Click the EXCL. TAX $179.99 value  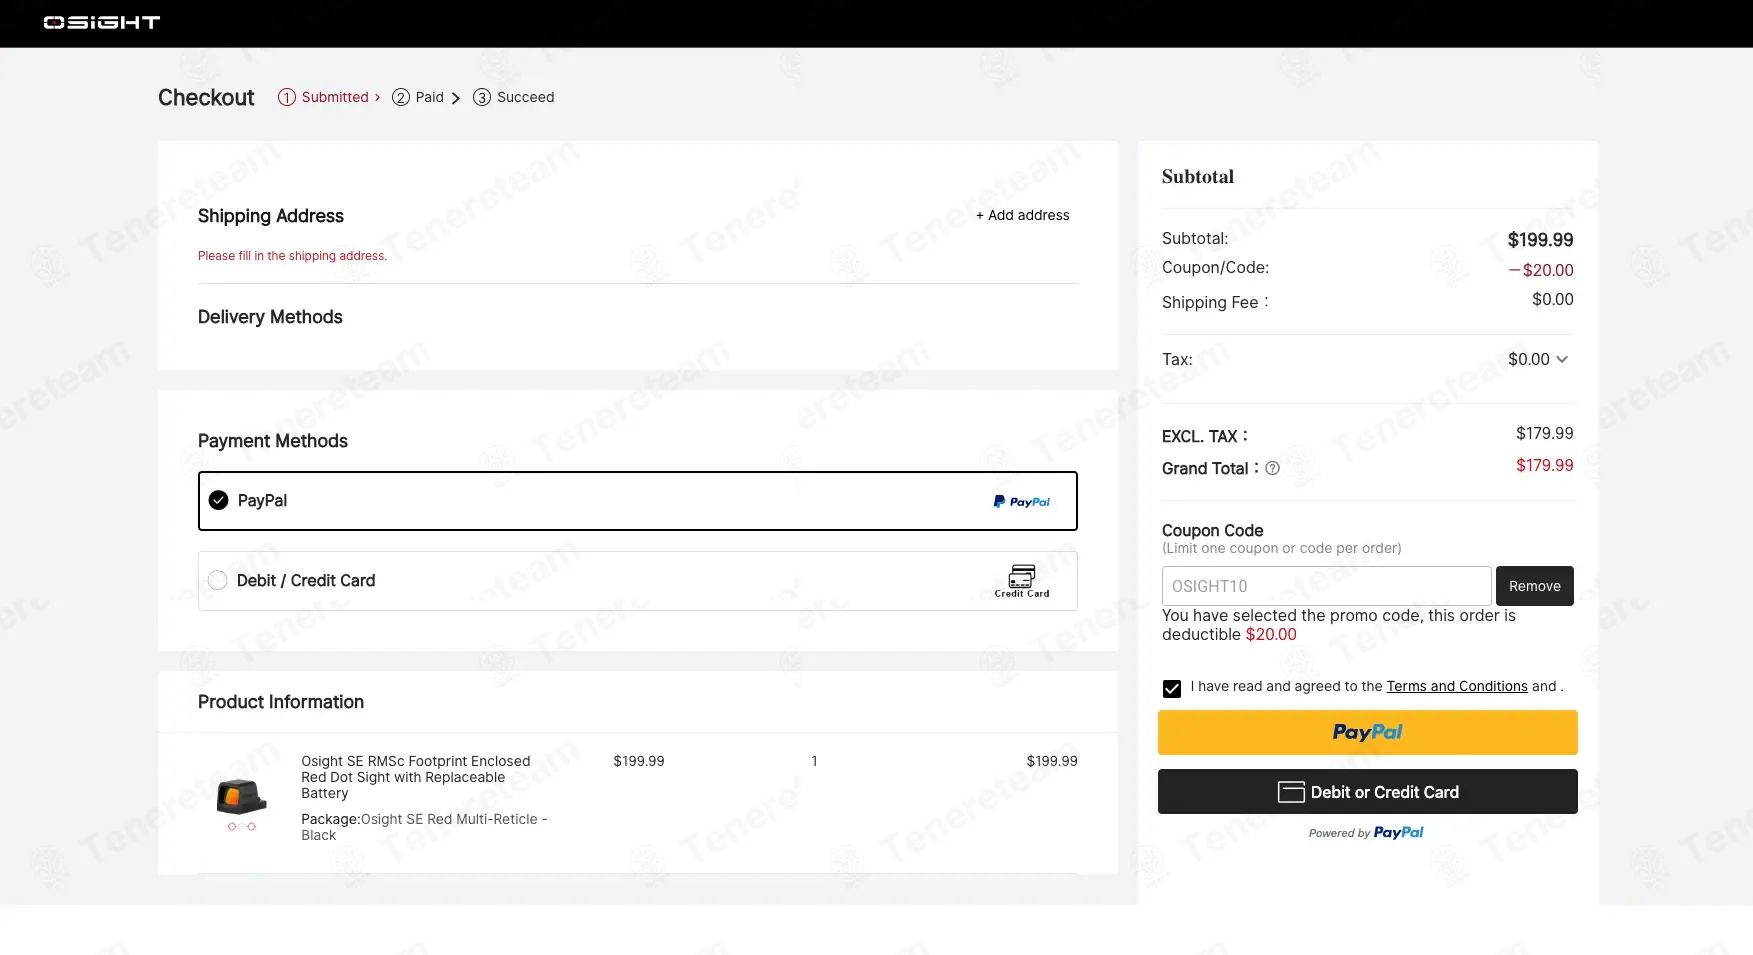click(x=1544, y=433)
